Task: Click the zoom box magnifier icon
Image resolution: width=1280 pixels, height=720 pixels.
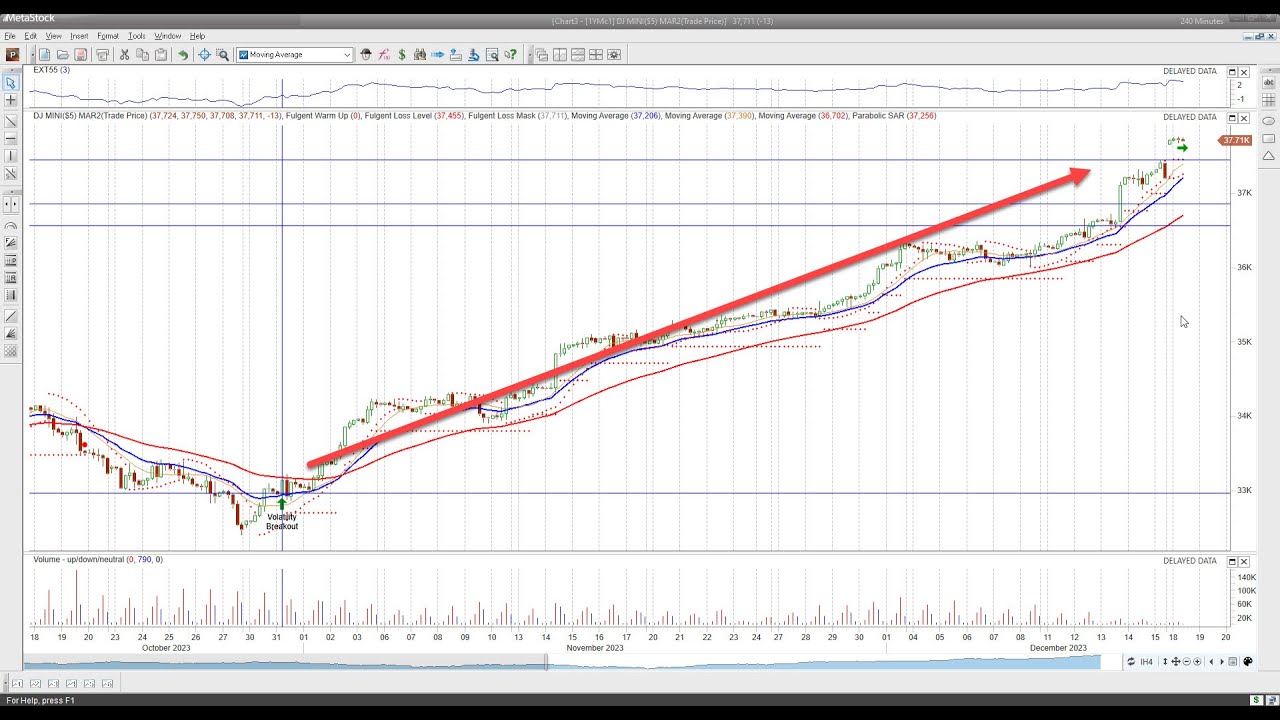Action: (x=222, y=55)
